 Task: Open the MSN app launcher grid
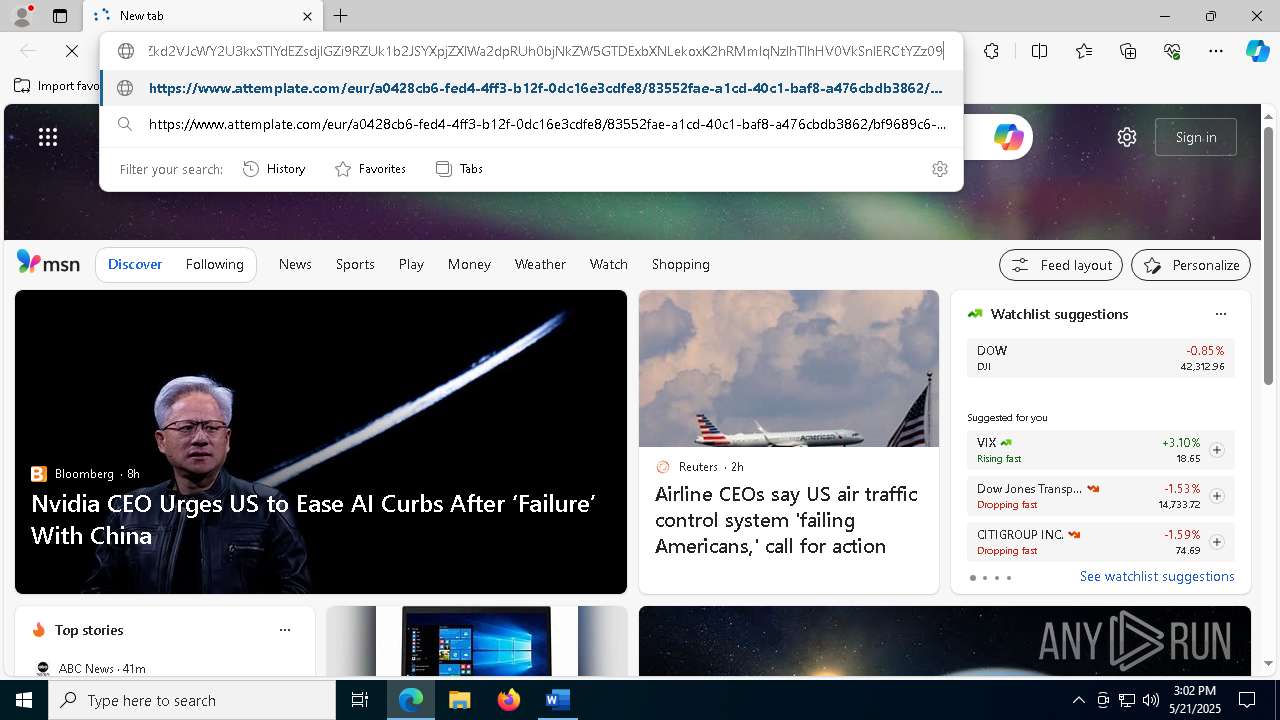48,137
